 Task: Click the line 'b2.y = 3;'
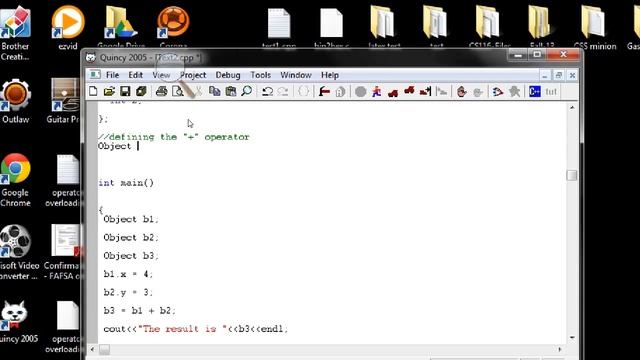click(128, 292)
